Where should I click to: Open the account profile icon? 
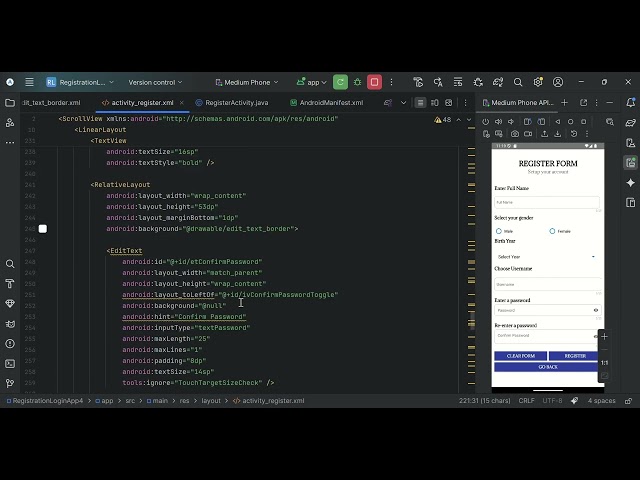pos(558,82)
